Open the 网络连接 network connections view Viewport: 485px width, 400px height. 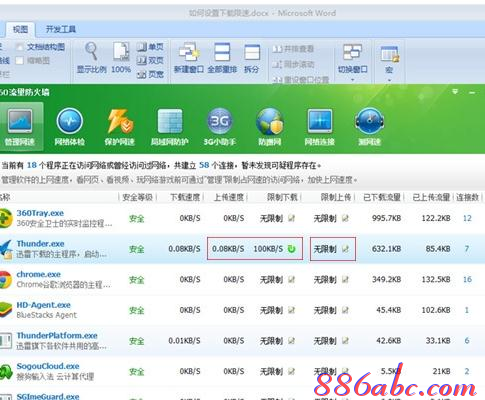point(319,127)
